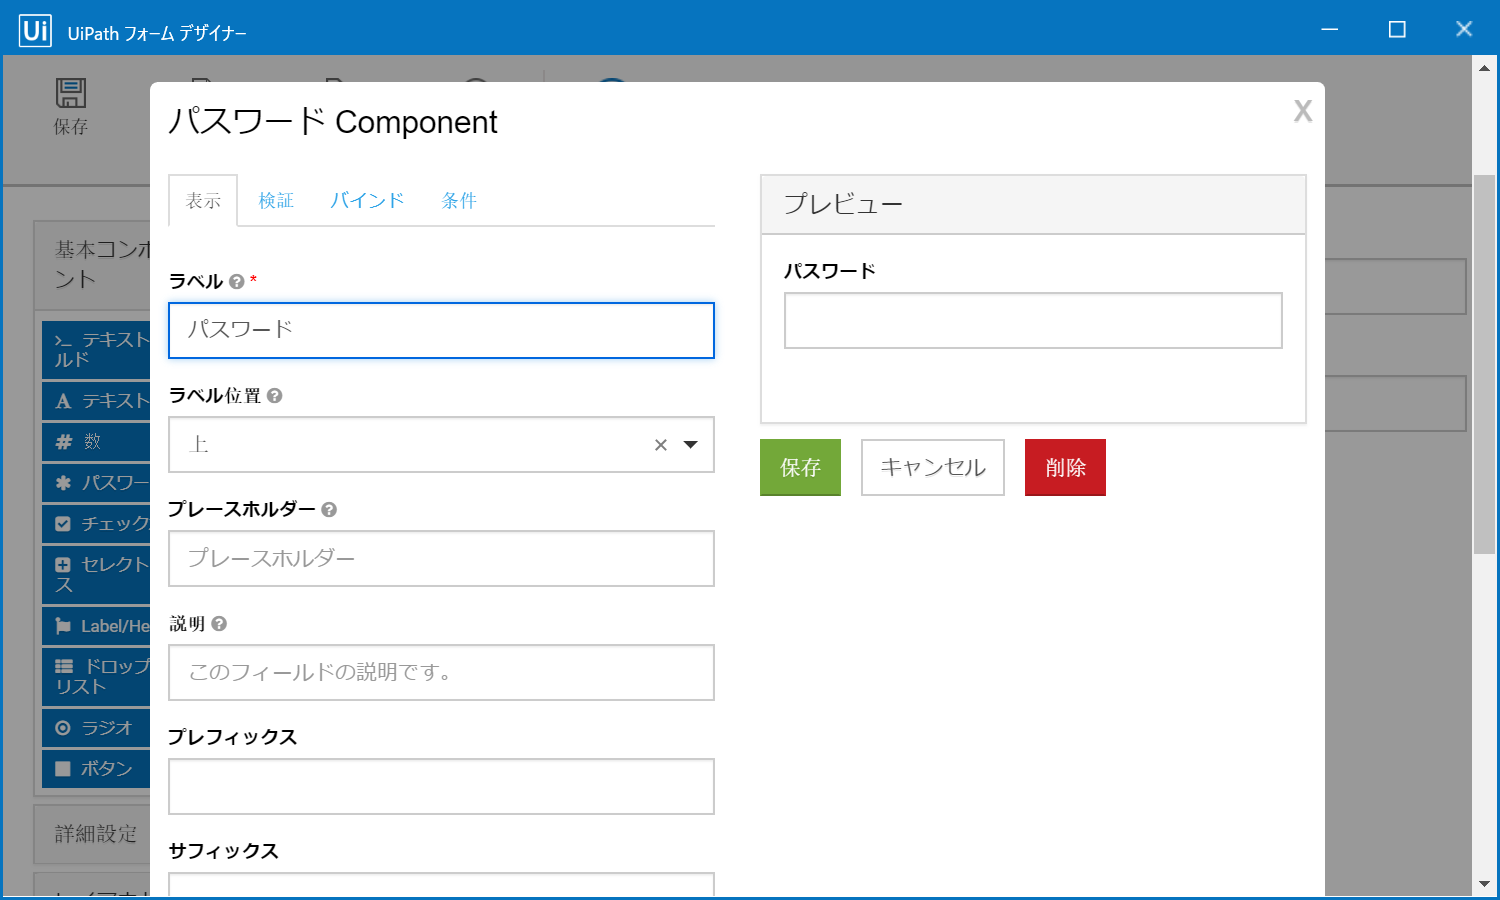Click the キャンセル button

[932, 467]
